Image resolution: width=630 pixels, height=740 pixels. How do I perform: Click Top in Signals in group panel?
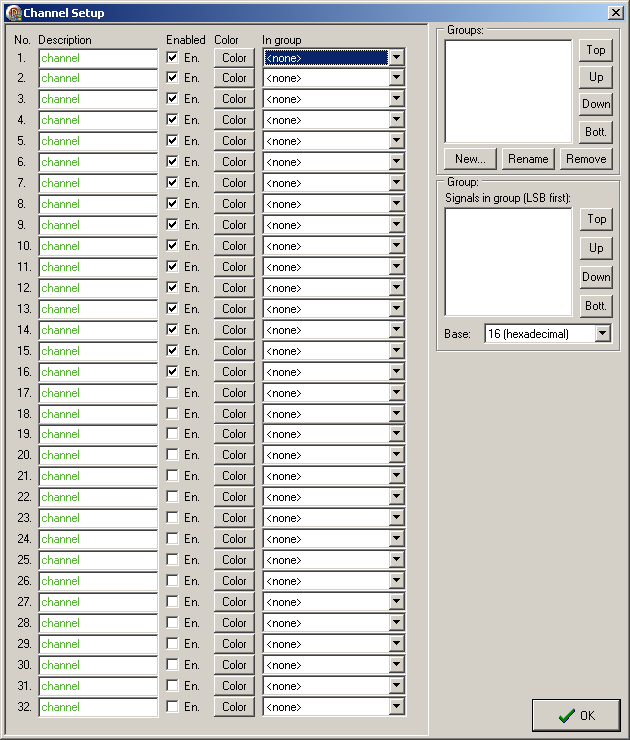click(596, 219)
